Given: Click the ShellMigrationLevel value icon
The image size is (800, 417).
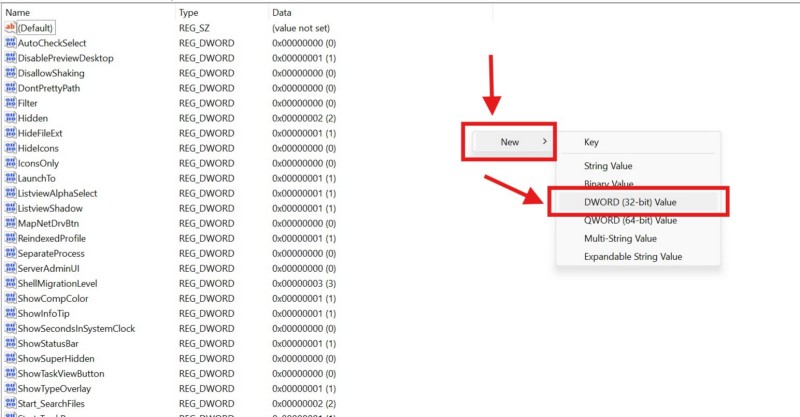Looking at the screenshot, I should (x=10, y=283).
